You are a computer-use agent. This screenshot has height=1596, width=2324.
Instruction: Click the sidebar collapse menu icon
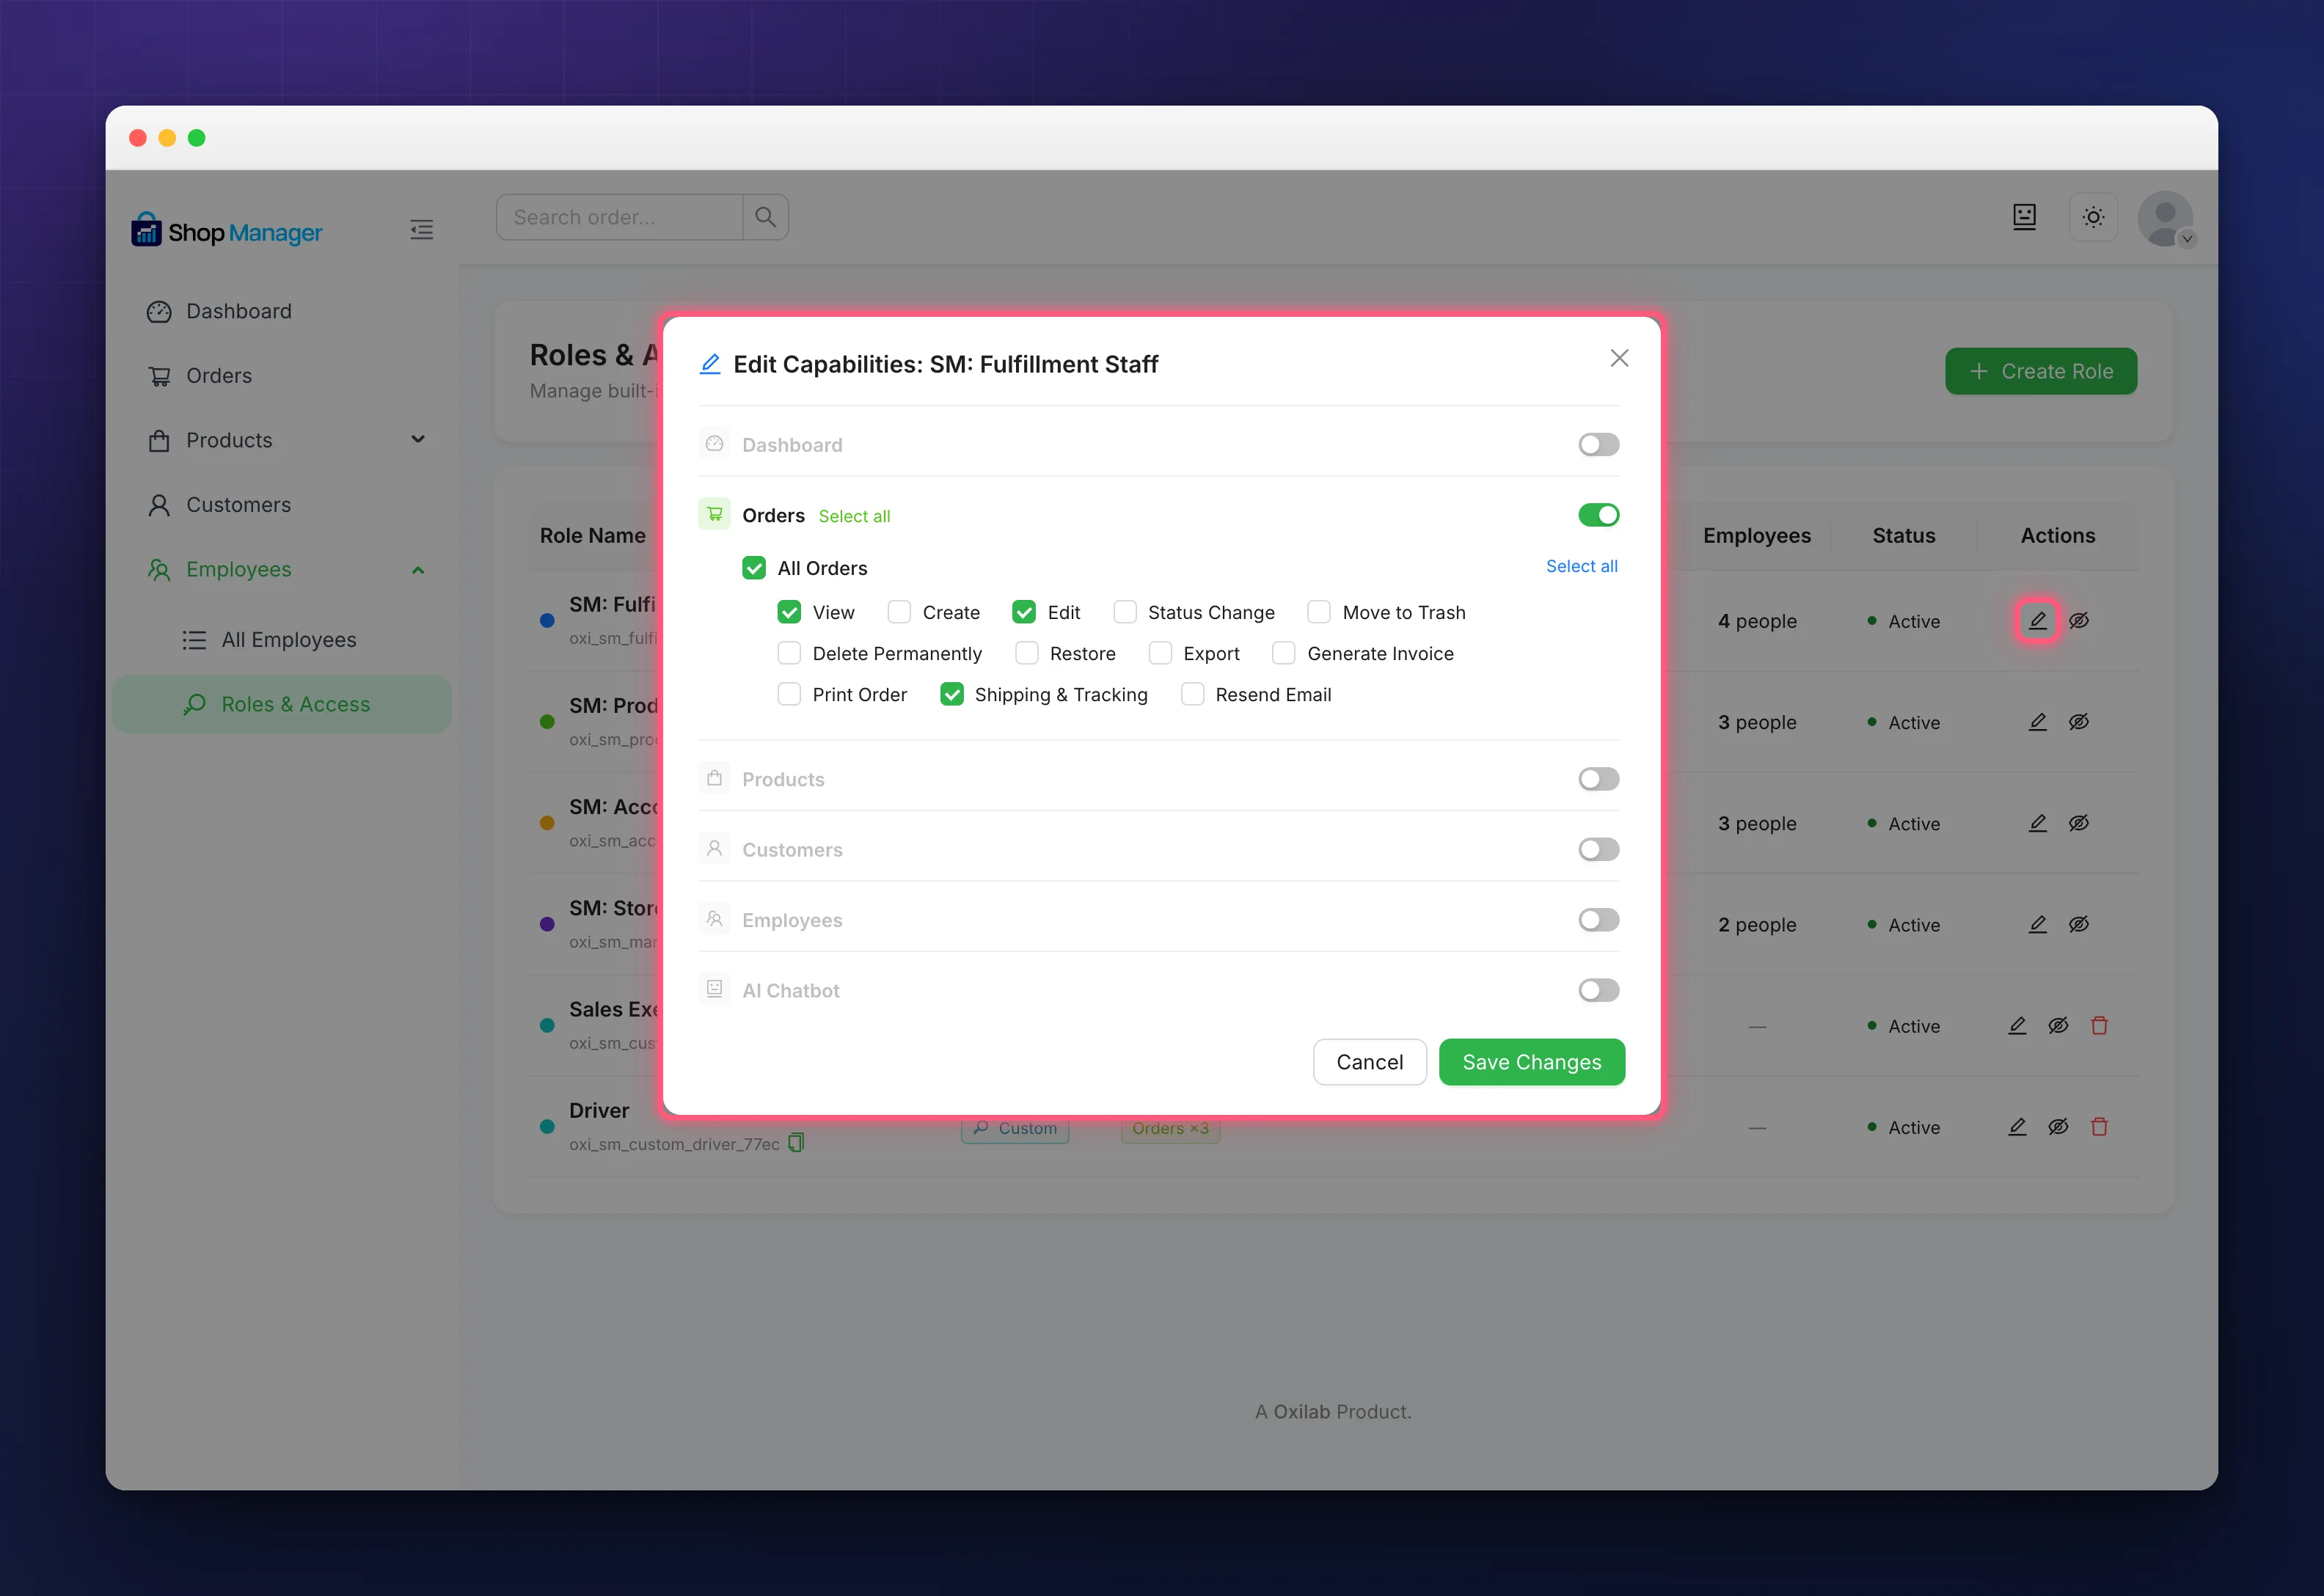421,230
